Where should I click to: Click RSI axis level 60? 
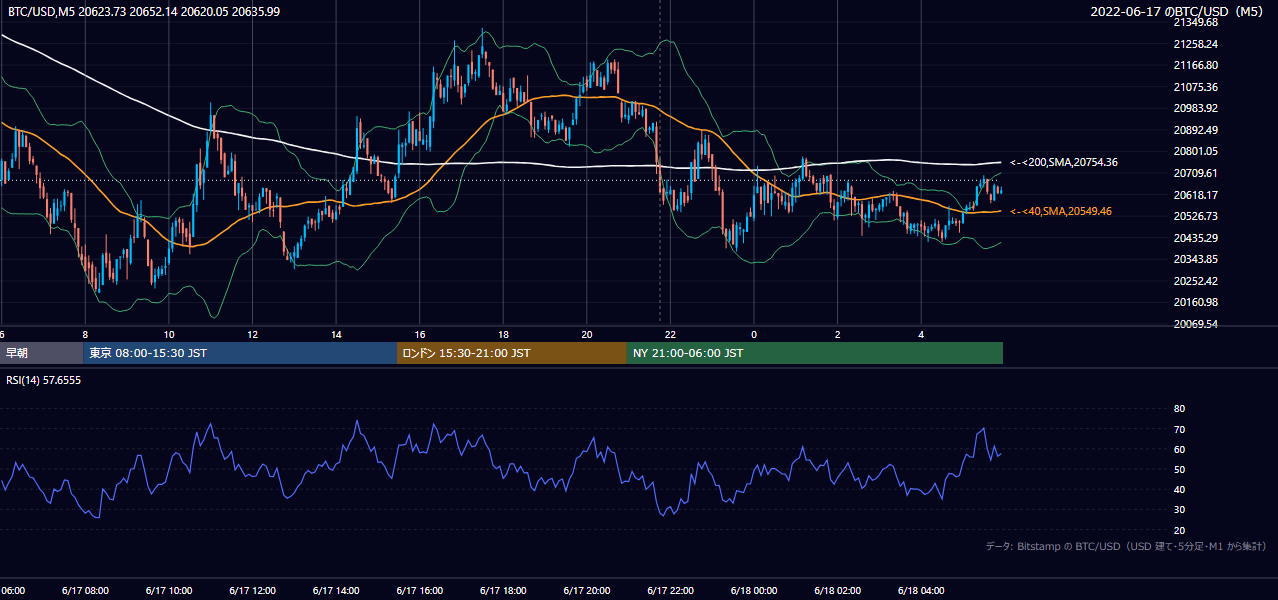tap(1179, 449)
